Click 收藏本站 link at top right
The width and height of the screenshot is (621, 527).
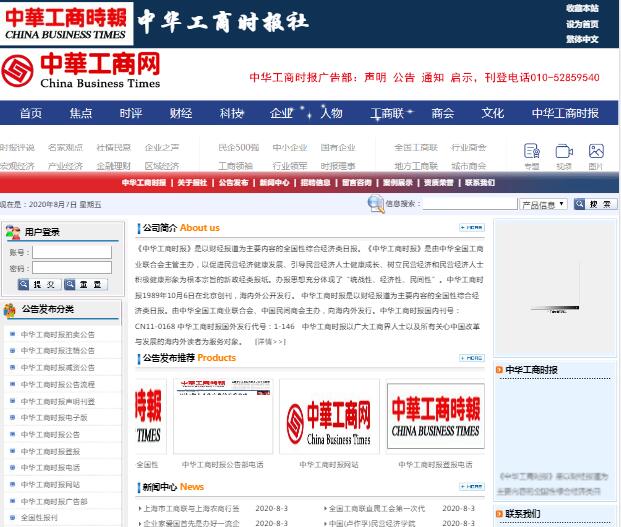(x=582, y=8)
